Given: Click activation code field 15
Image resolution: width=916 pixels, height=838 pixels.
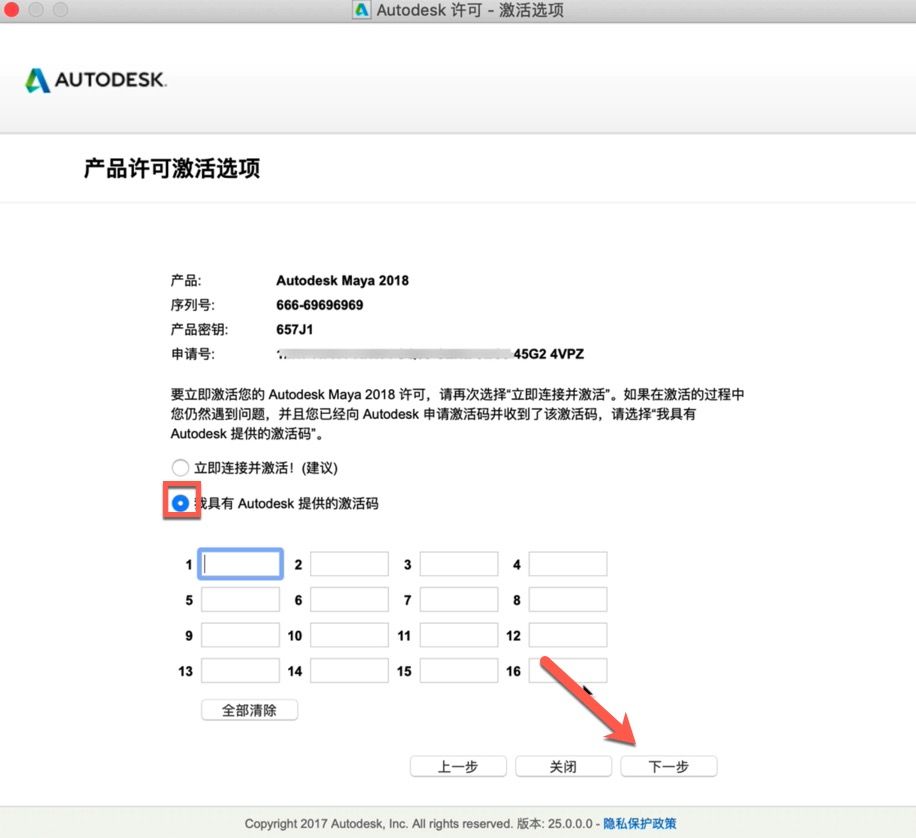Looking at the screenshot, I should (459, 671).
